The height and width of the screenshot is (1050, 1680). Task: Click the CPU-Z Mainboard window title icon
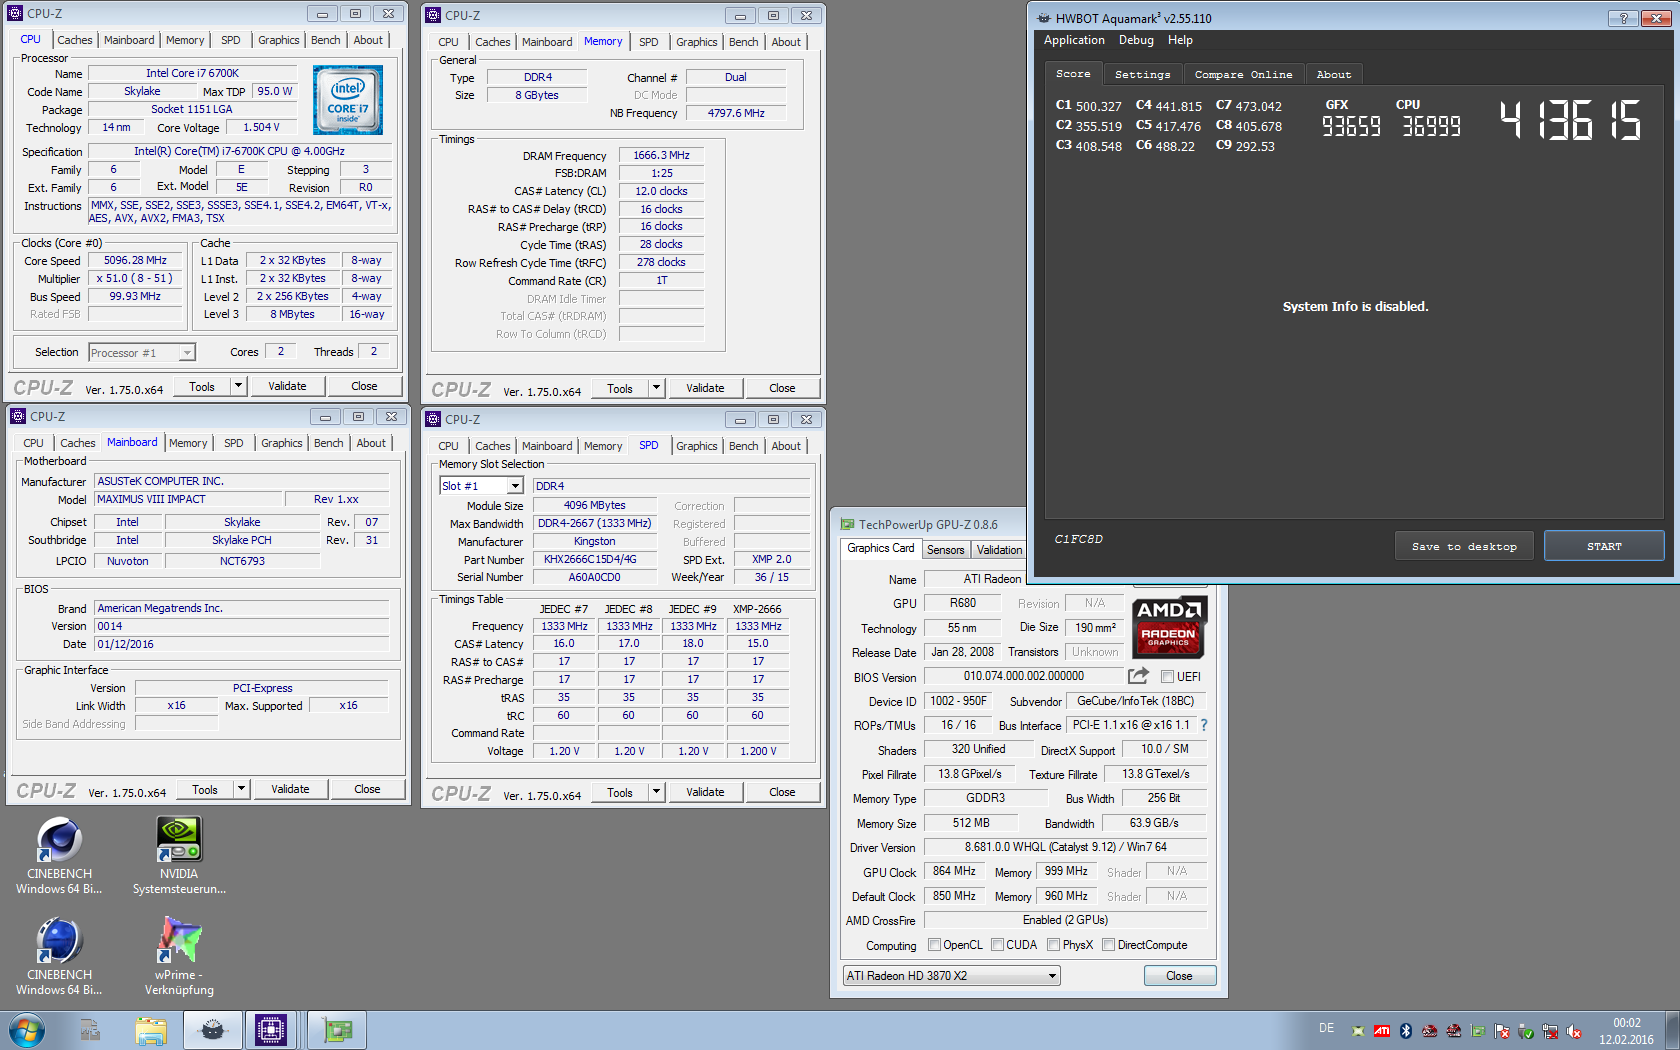point(17,416)
